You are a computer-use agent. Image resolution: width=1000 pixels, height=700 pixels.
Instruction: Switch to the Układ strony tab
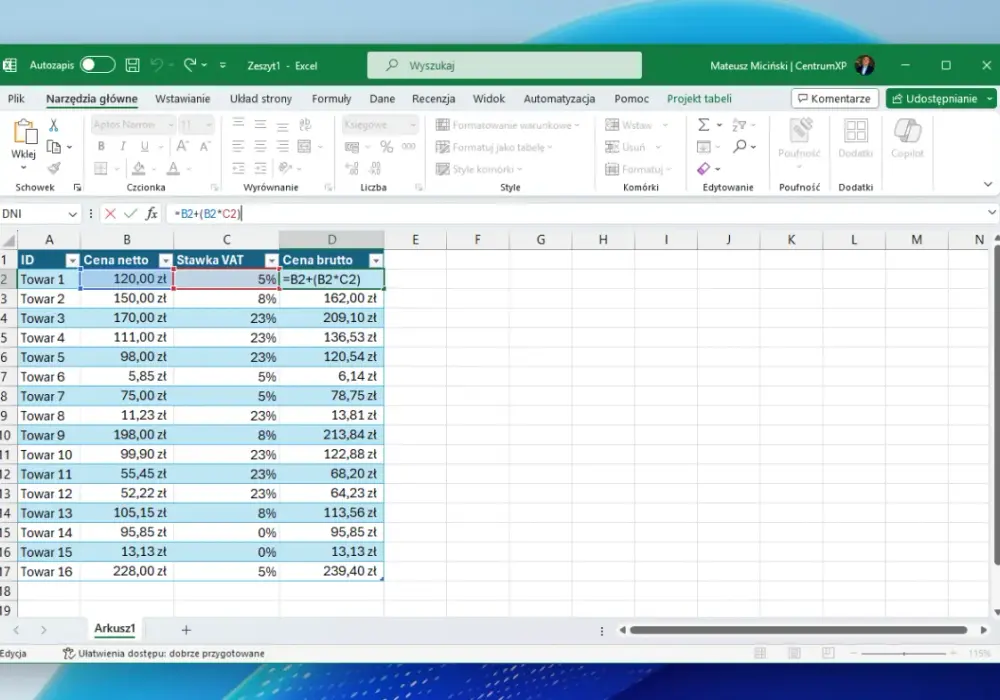coord(261,99)
